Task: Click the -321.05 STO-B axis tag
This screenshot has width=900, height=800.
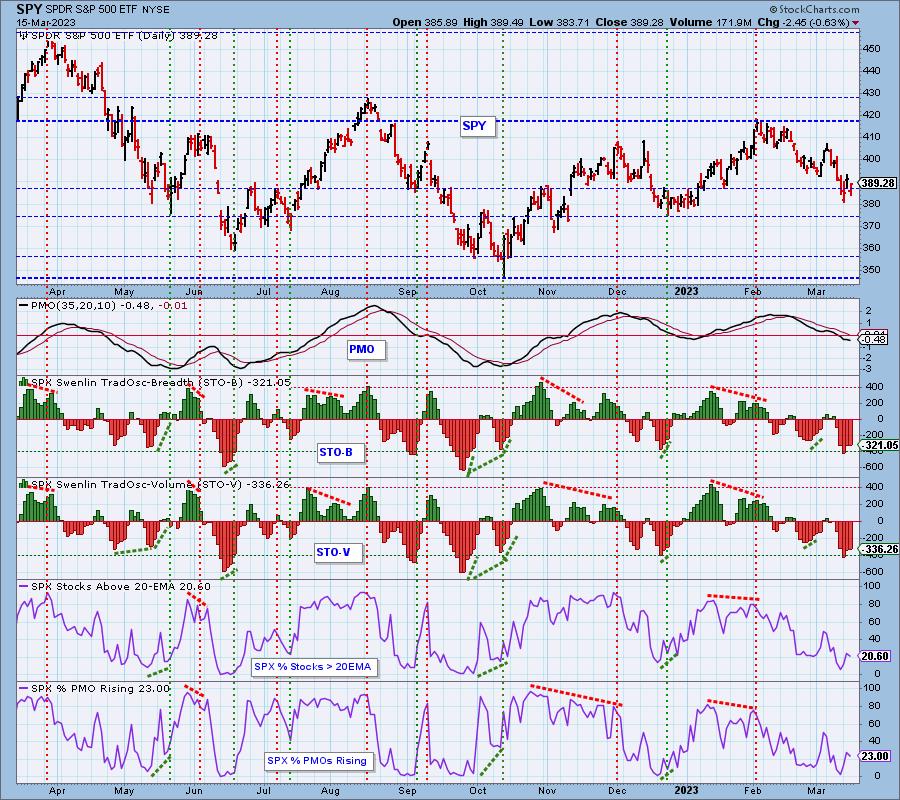Action: [x=879, y=445]
